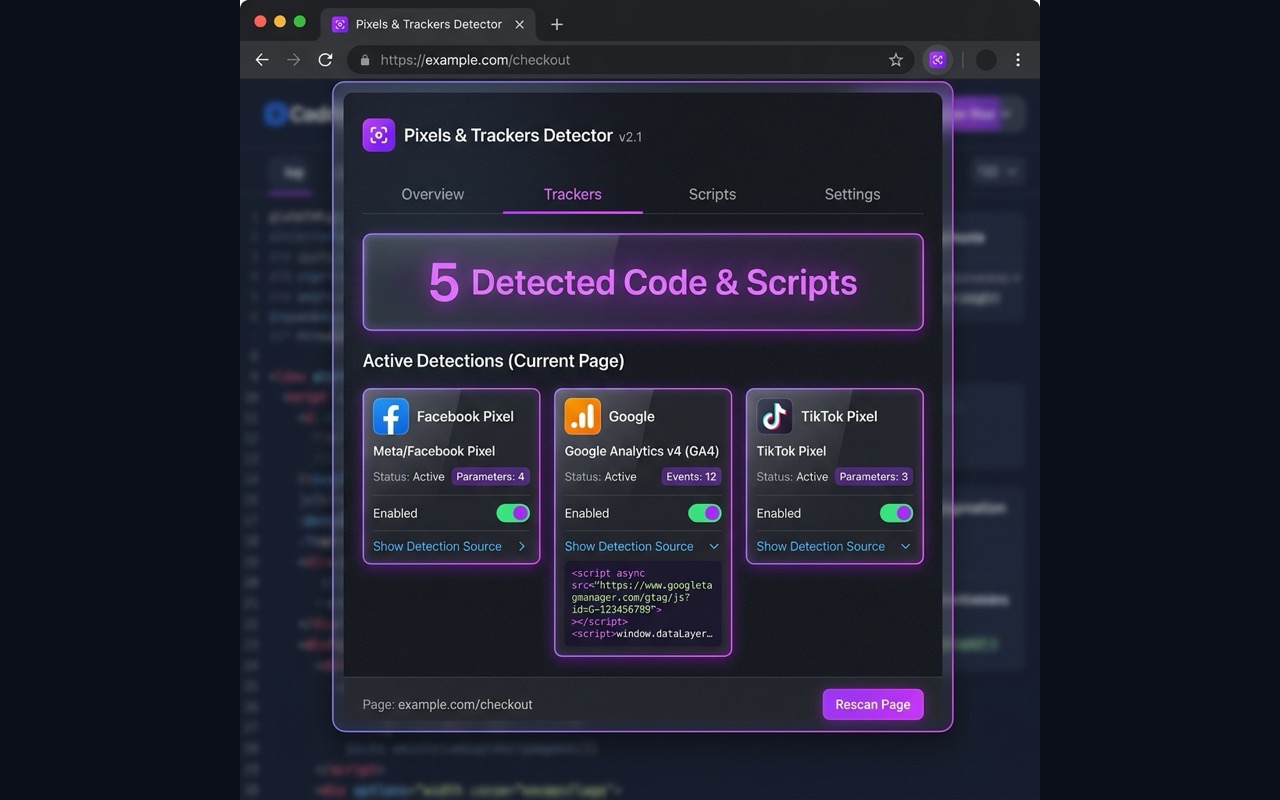
Task: Click the Parameters: 4 badge
Action: 490,477
